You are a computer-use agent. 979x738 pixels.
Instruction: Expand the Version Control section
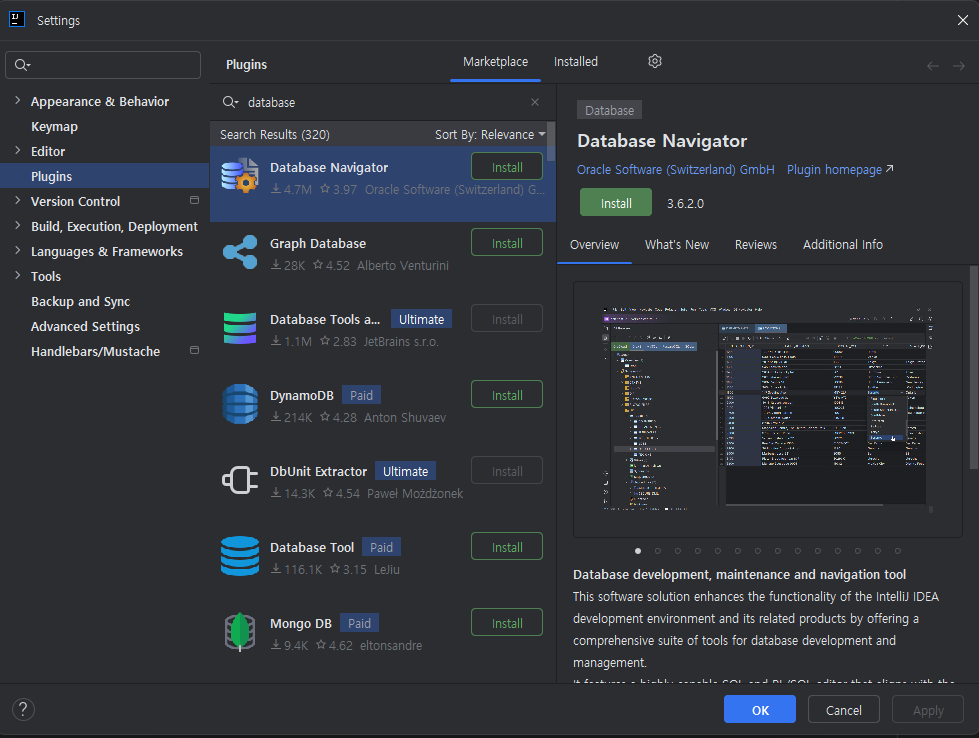(17, 200)
